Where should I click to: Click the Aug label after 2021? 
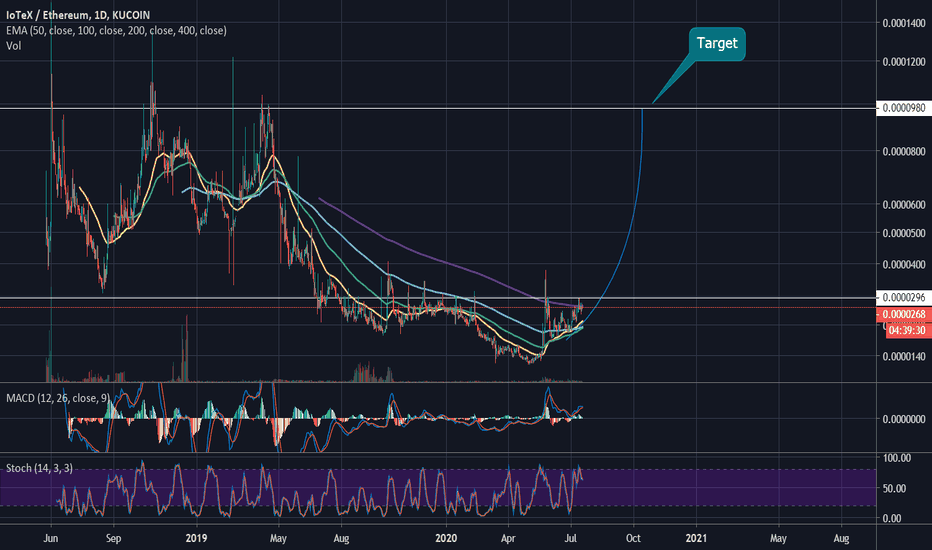point(842,538)
